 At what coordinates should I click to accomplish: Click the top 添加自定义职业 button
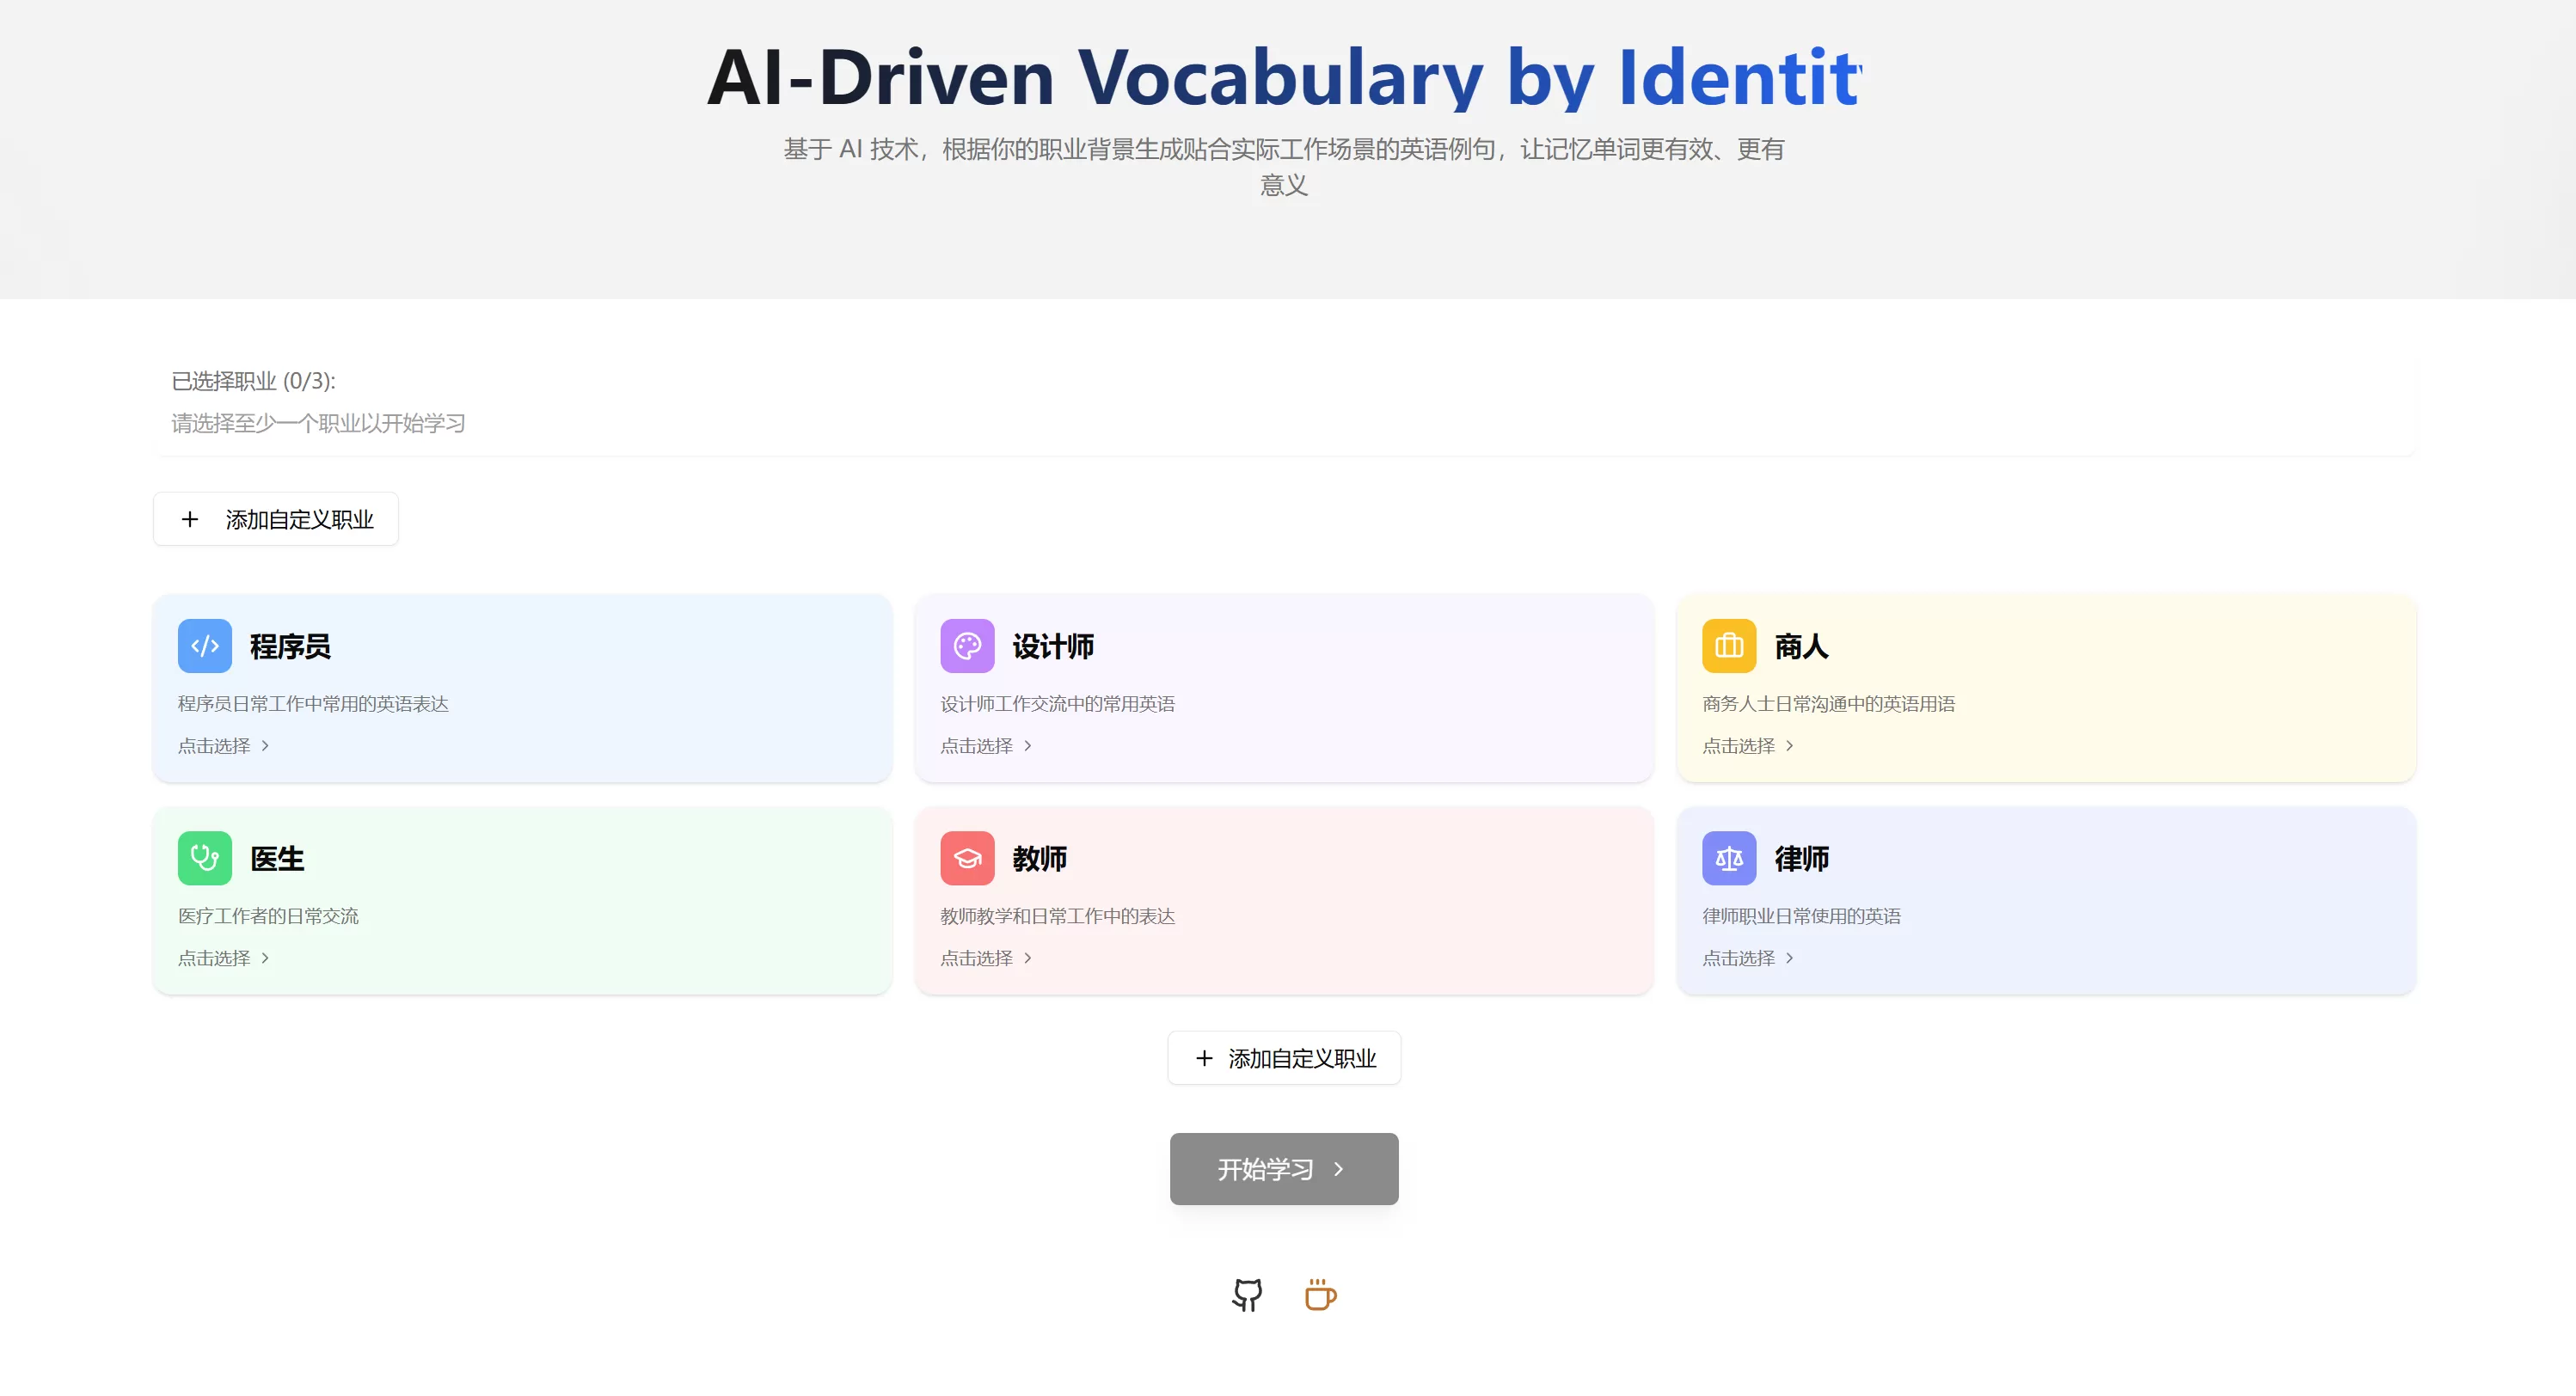pyautogui.click(x=275, y=519)
